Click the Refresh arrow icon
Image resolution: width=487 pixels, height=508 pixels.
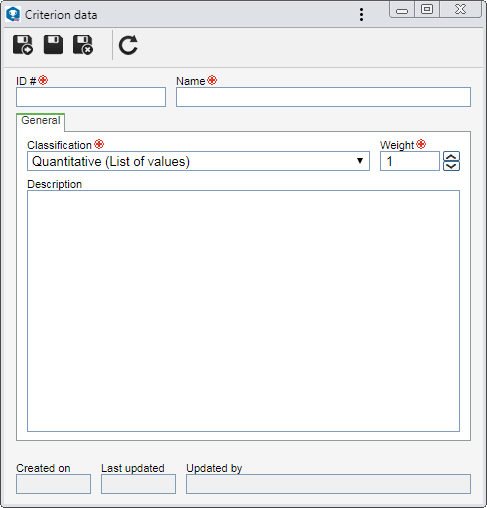[128, 45]
